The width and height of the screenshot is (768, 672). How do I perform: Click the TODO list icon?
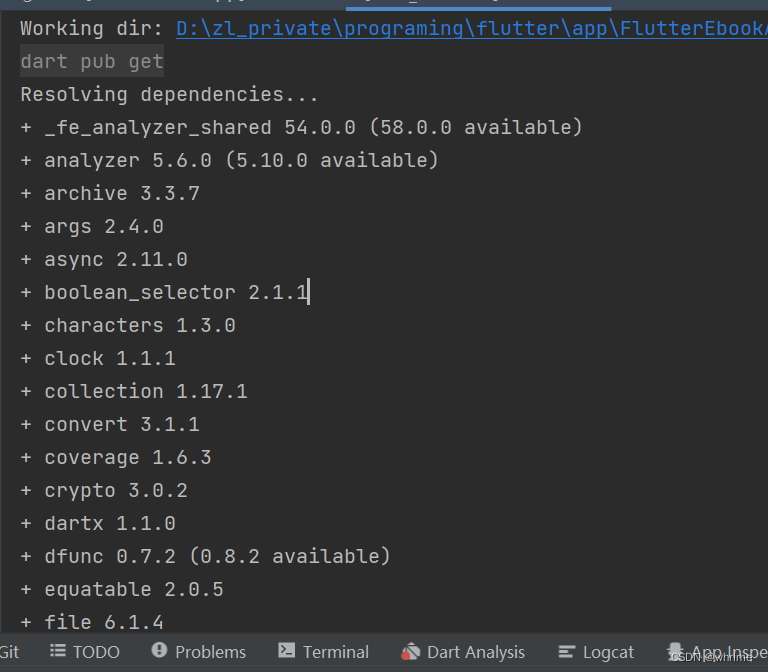coord(58,651)
